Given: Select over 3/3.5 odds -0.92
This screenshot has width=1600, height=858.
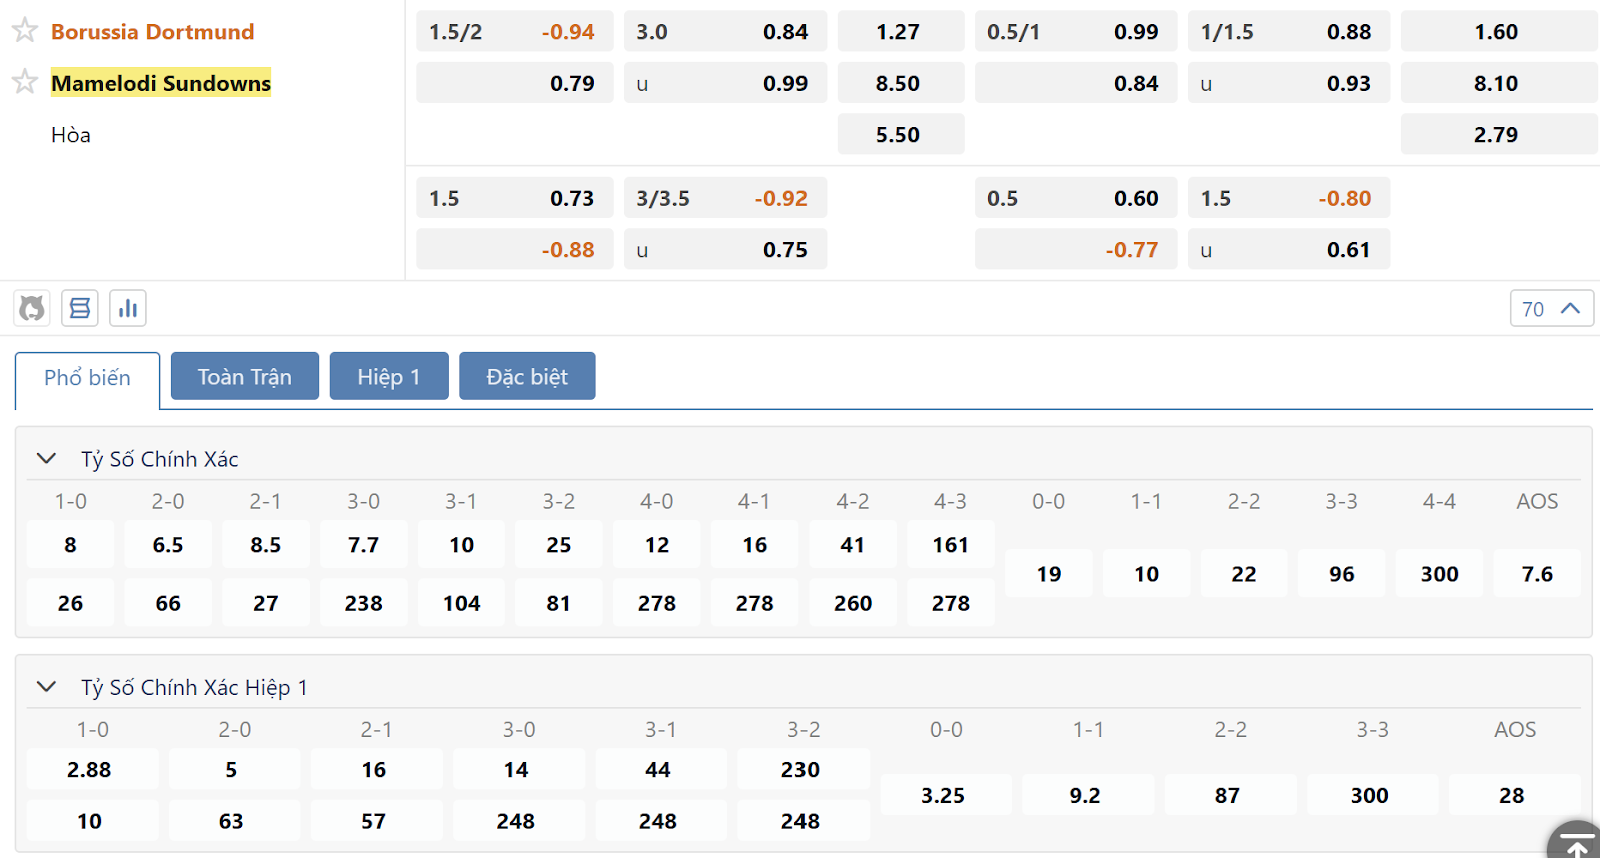Looking at the screenshot, I should point(725,198).
